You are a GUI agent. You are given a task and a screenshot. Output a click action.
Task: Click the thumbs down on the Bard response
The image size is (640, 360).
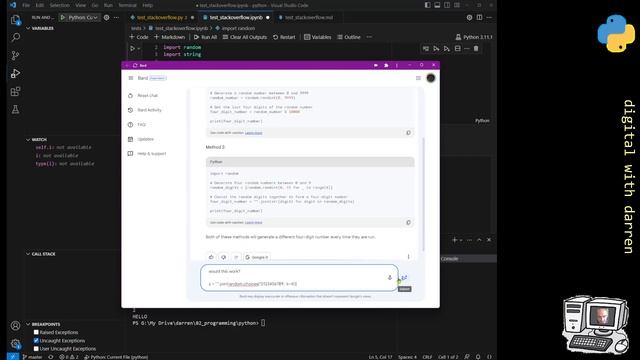pos(223,257)
